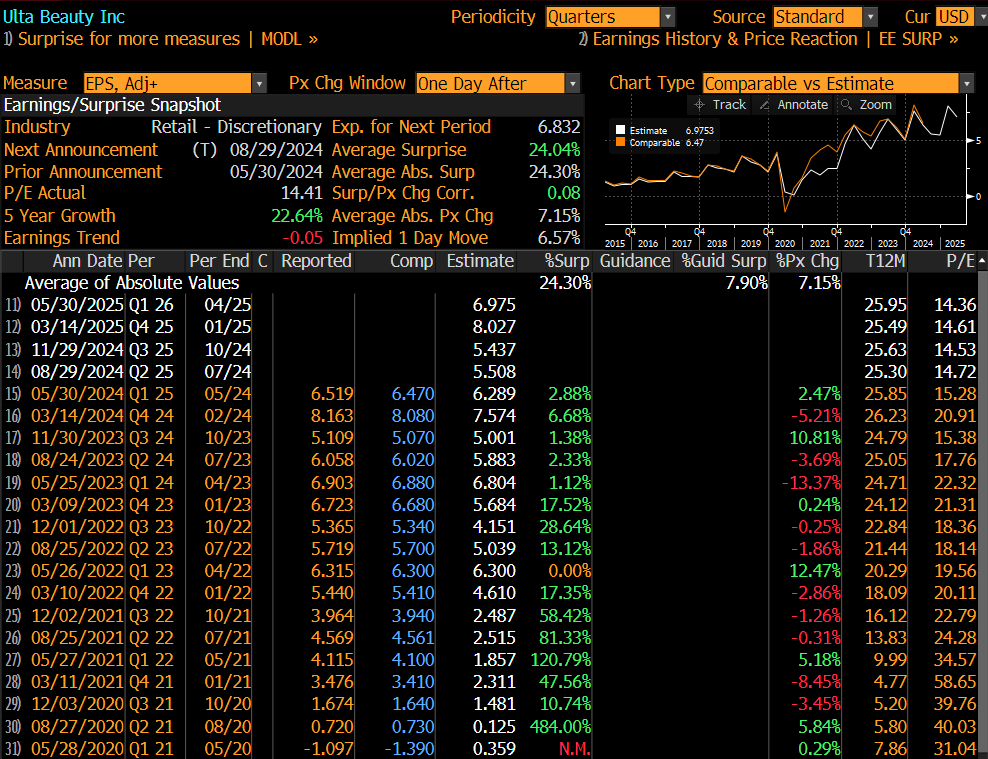The height and width of the screenshot is (759, 988).
Task: Select row 15) dated 05/30/2024 in table
Action: [491, 394]
